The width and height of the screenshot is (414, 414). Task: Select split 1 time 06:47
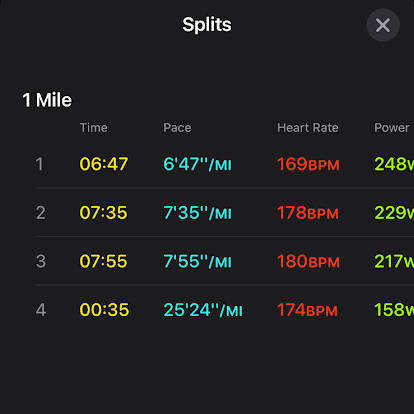(x=104, y=164)
